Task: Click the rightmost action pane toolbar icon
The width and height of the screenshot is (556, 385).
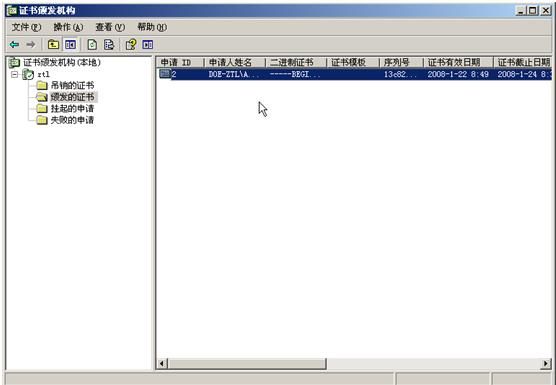Action: [x=148, y=45]
